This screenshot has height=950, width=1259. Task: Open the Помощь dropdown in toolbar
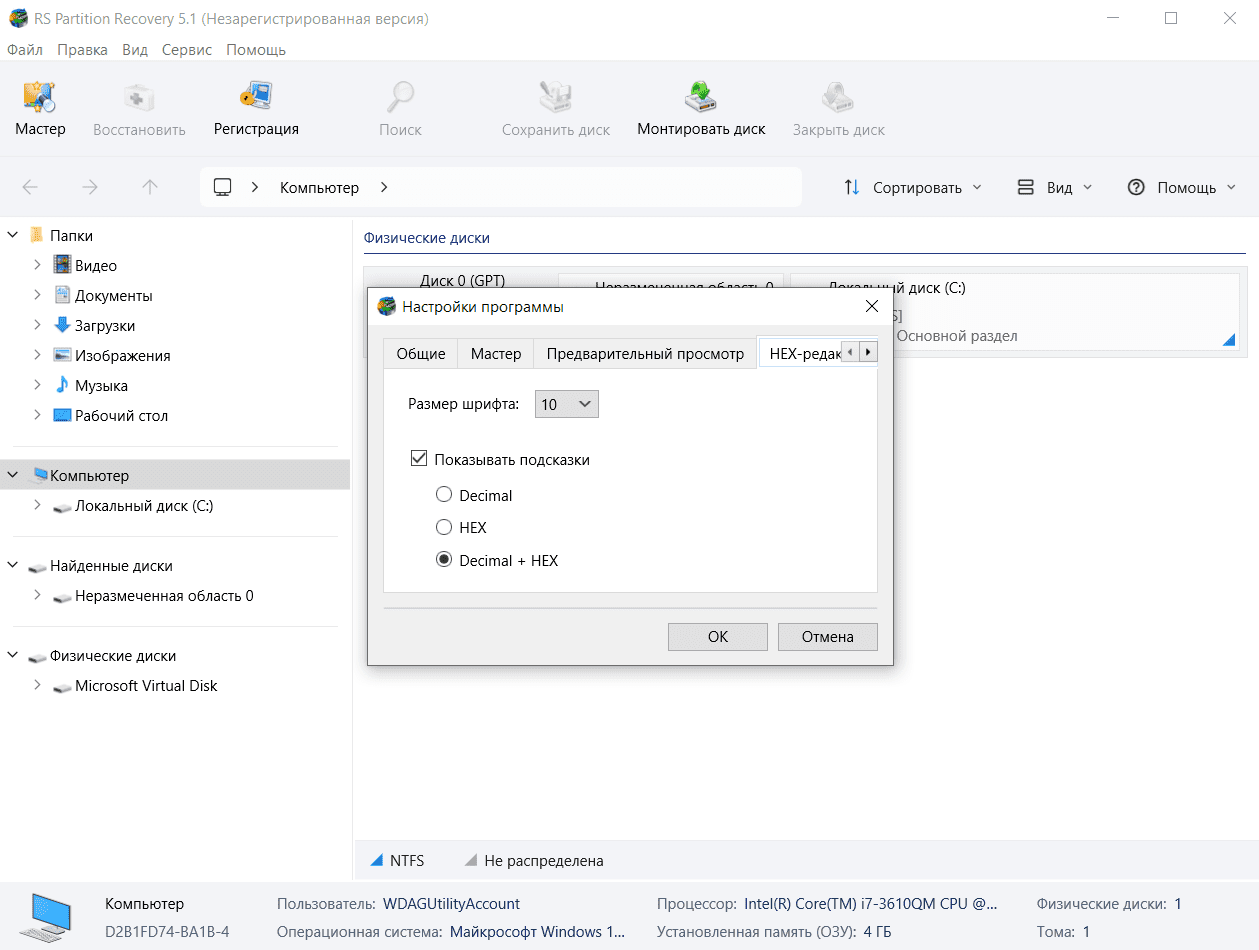coord(1182,187)
